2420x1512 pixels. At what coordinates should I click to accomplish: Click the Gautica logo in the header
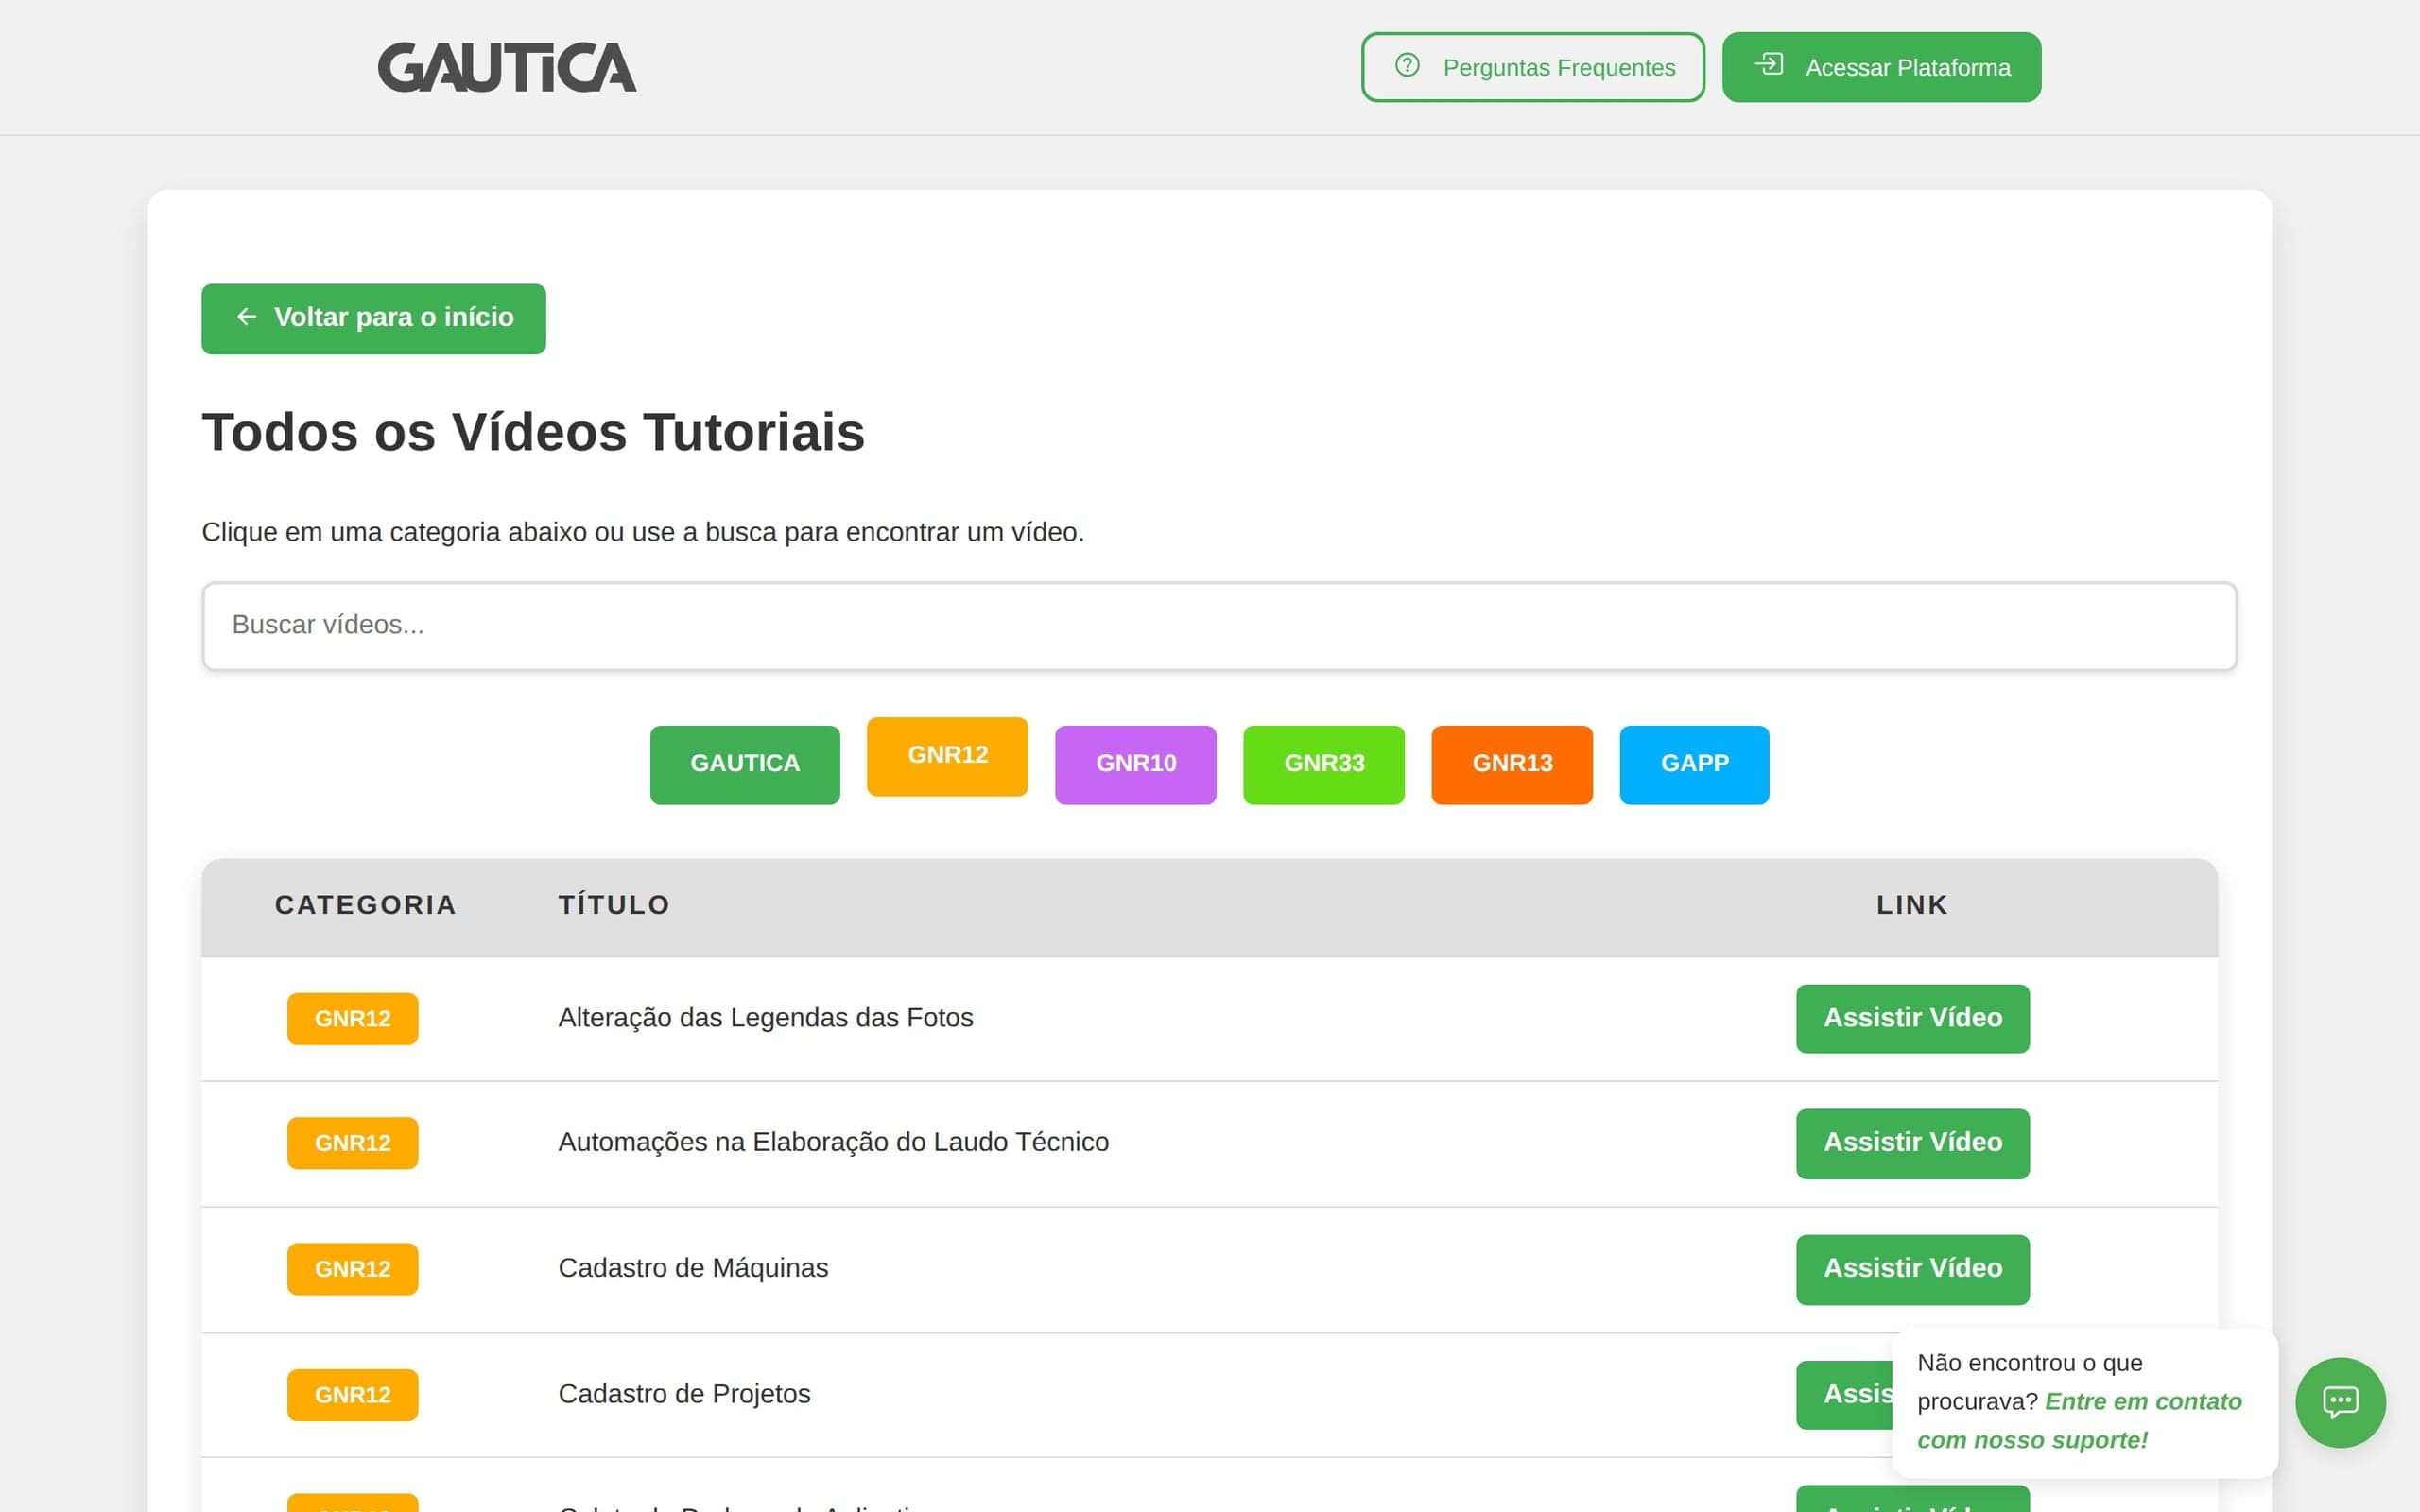point(507,67)
